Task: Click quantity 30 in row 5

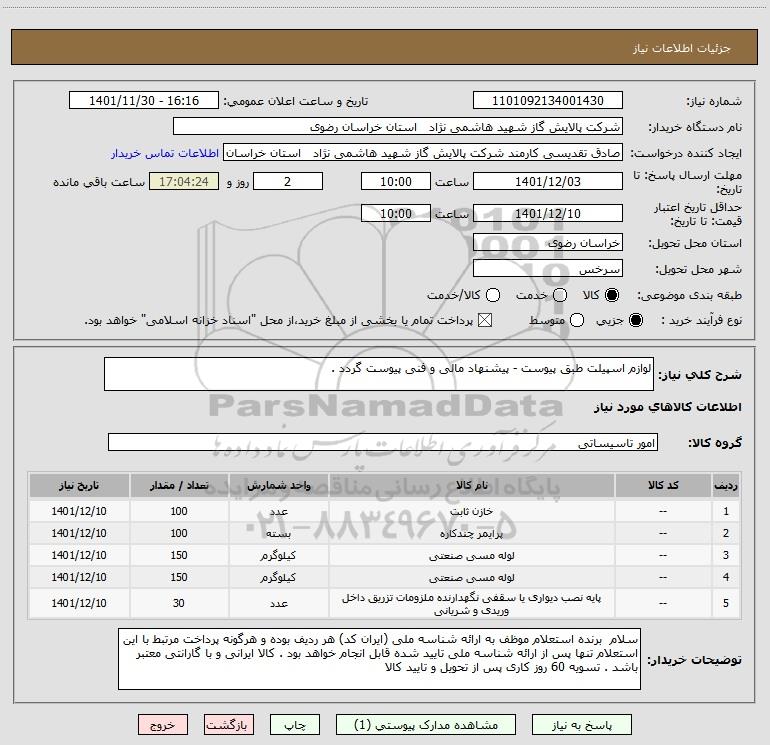Action: (x=179, y=603)
